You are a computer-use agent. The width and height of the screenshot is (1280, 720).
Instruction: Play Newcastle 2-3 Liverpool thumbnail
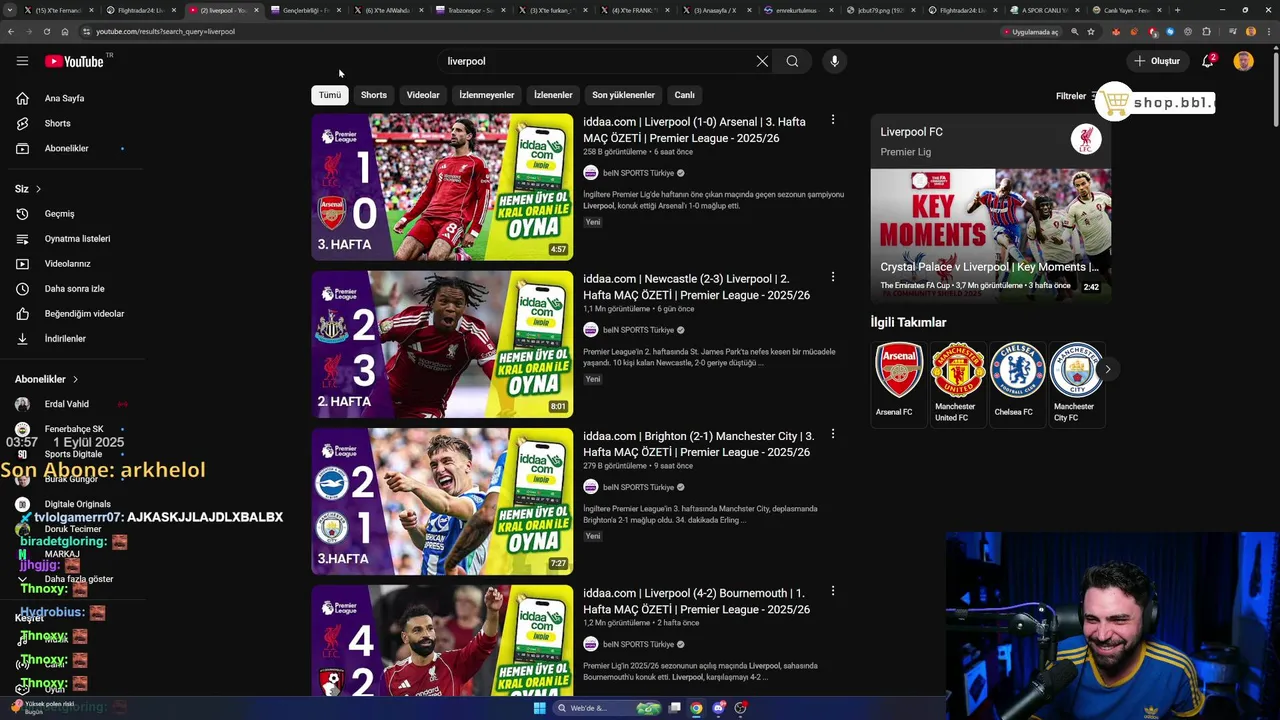pyautogui.click(x=442, y=344)
